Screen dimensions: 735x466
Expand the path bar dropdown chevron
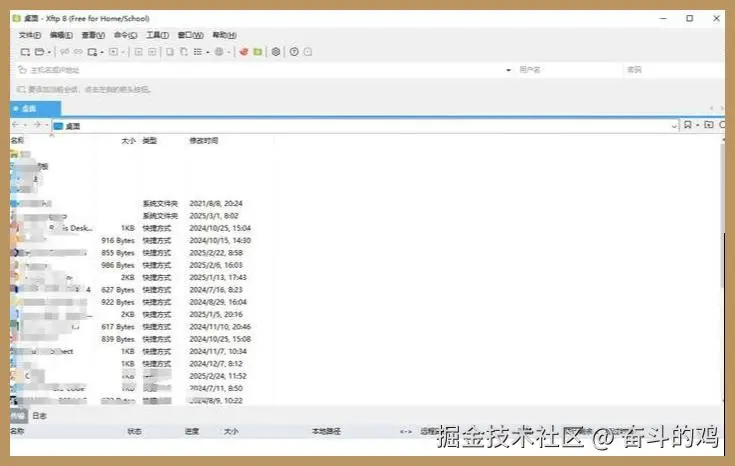pos(674,126)
